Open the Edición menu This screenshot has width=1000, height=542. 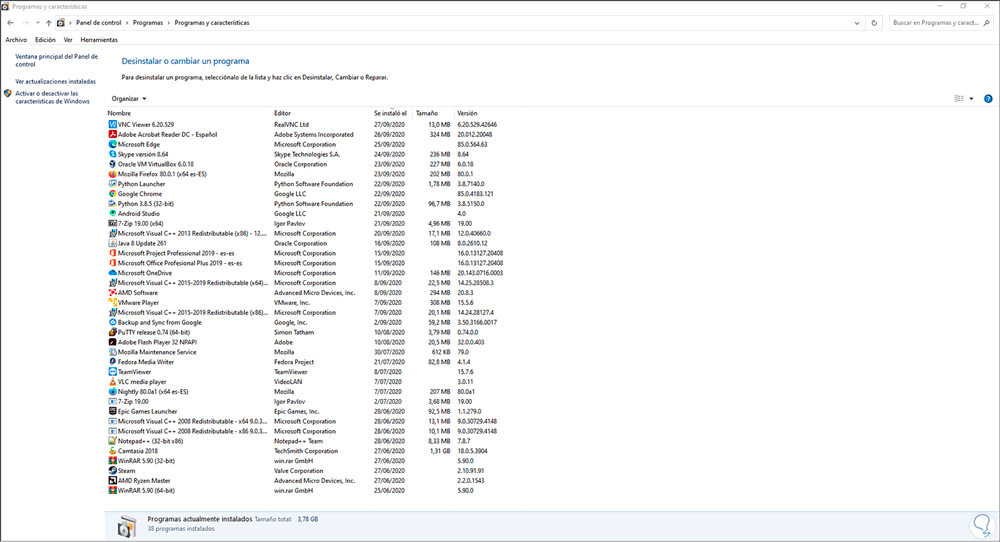(x=45, y=40)
